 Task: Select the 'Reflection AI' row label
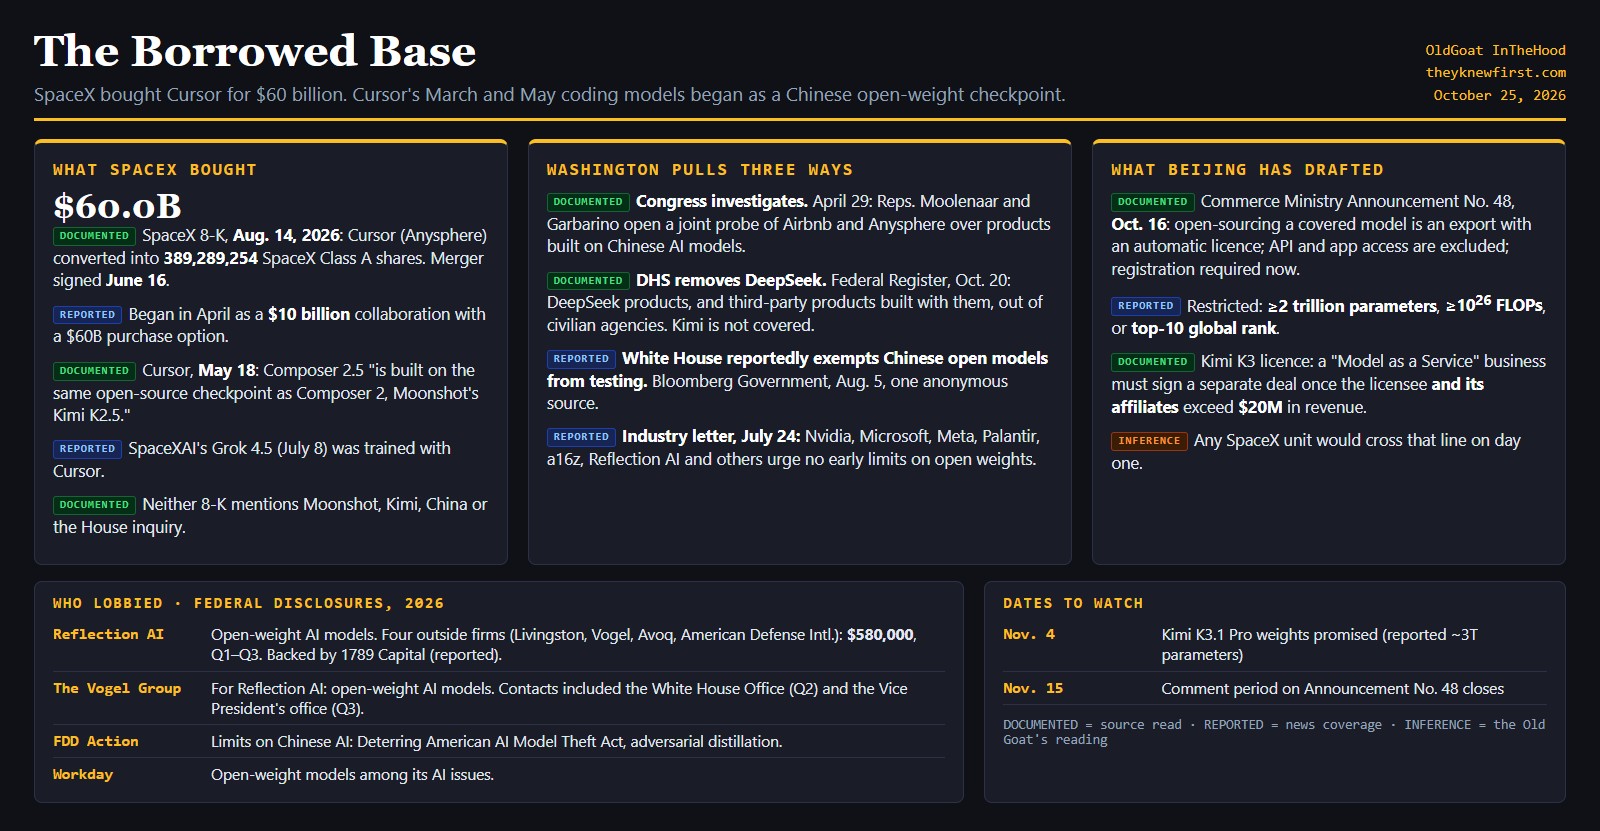click(x=108, y=634)
